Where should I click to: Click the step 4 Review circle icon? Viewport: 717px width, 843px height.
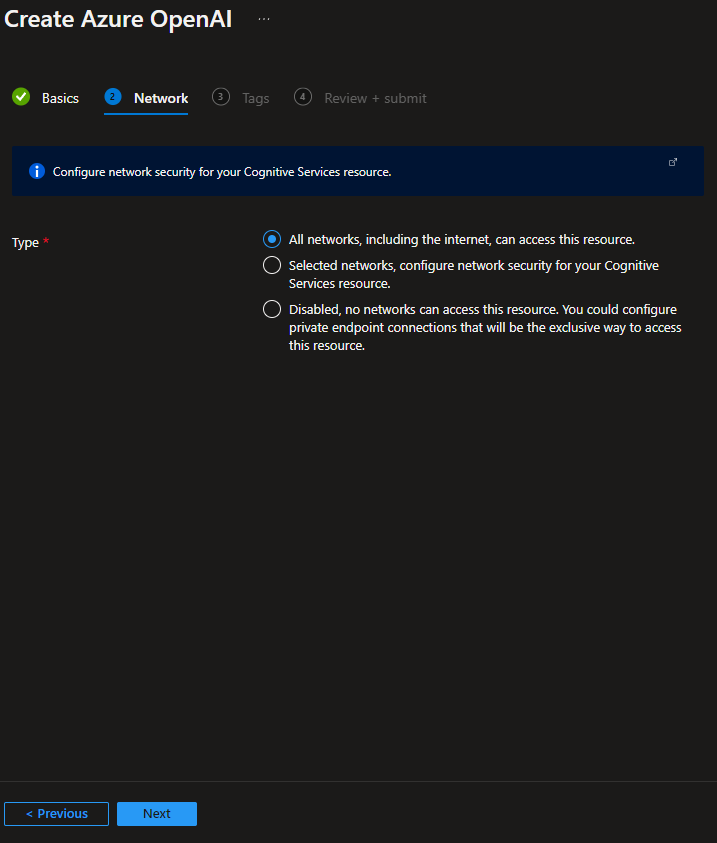coord(303,97)
